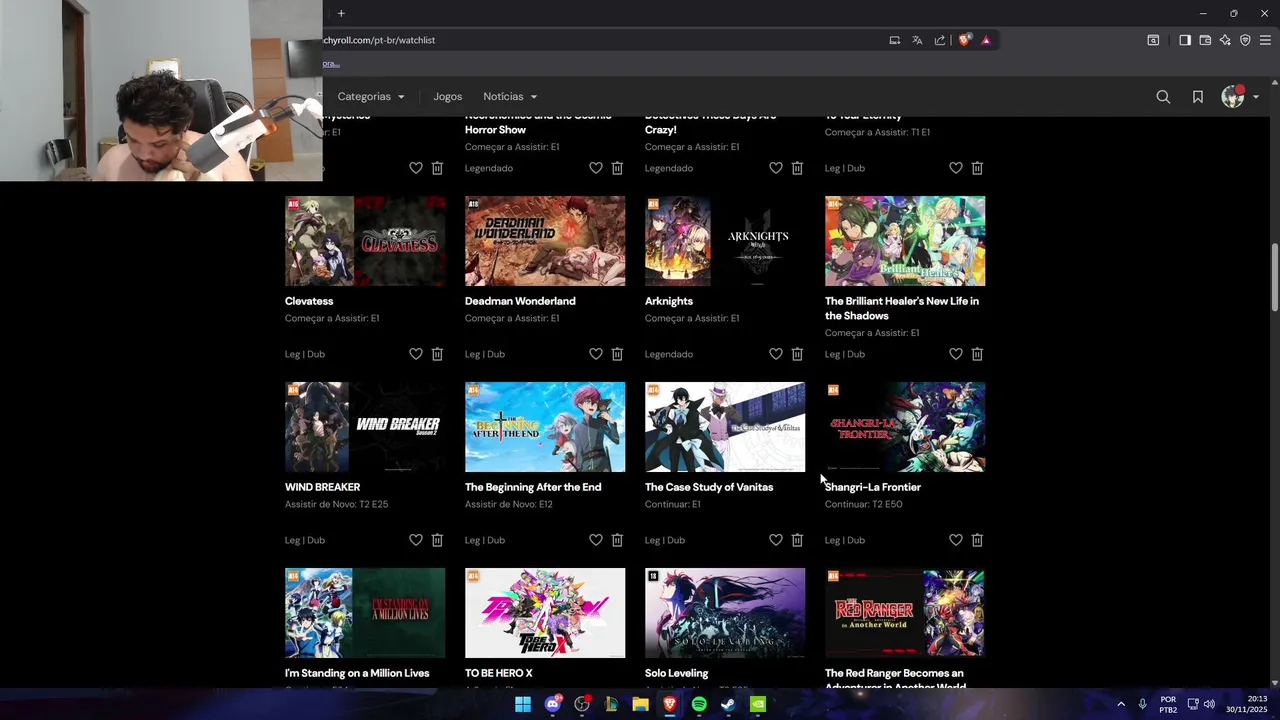This screenshot has height=720, width=1280.
Task: Open the Jogos menu item
Action: pyautogui.click(x=448, y=97)
